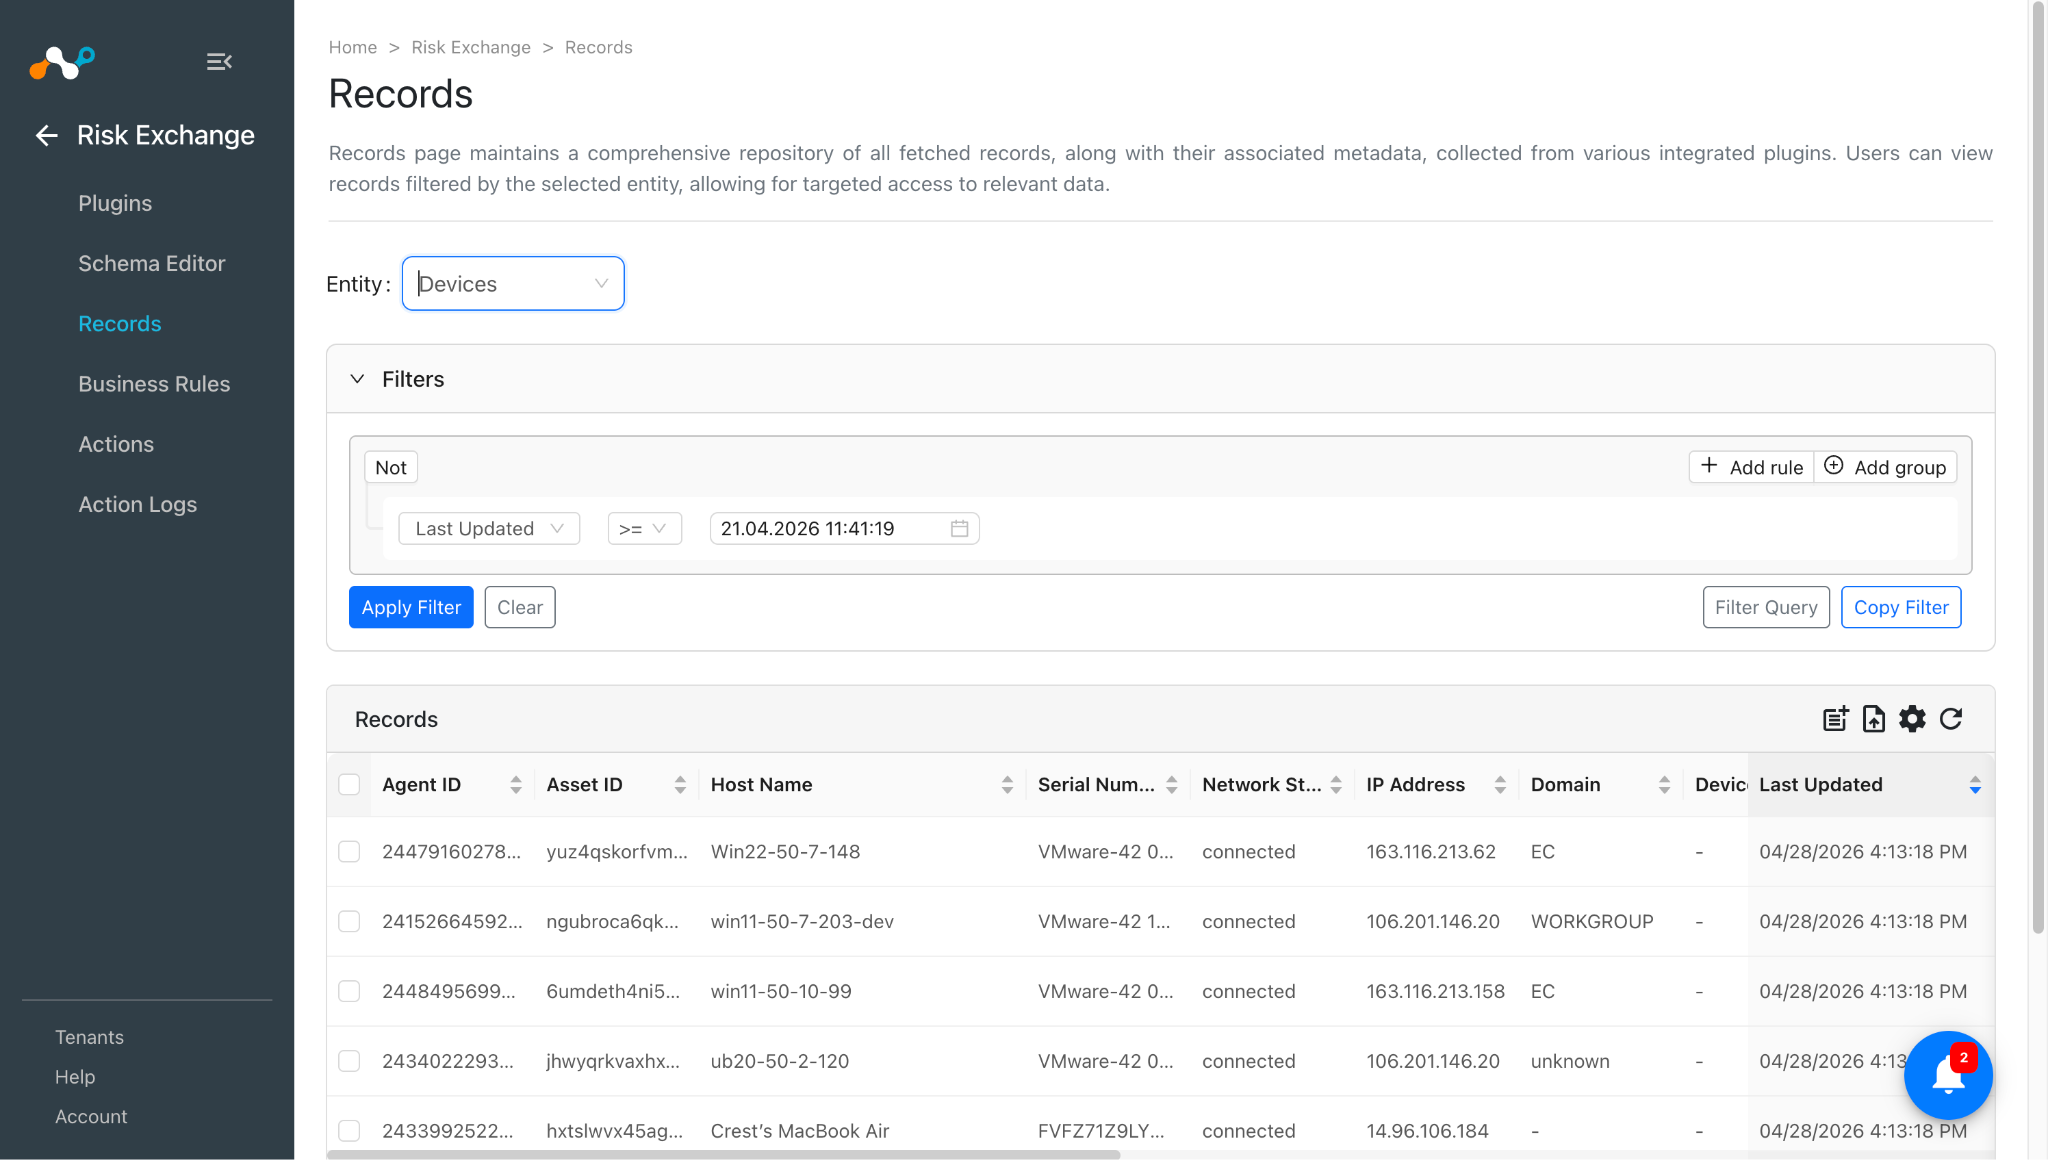Open Tenants in the sidebar footer
Image resolution: width=2048 pixels, height=1160 pixels.
point(89,1037)
